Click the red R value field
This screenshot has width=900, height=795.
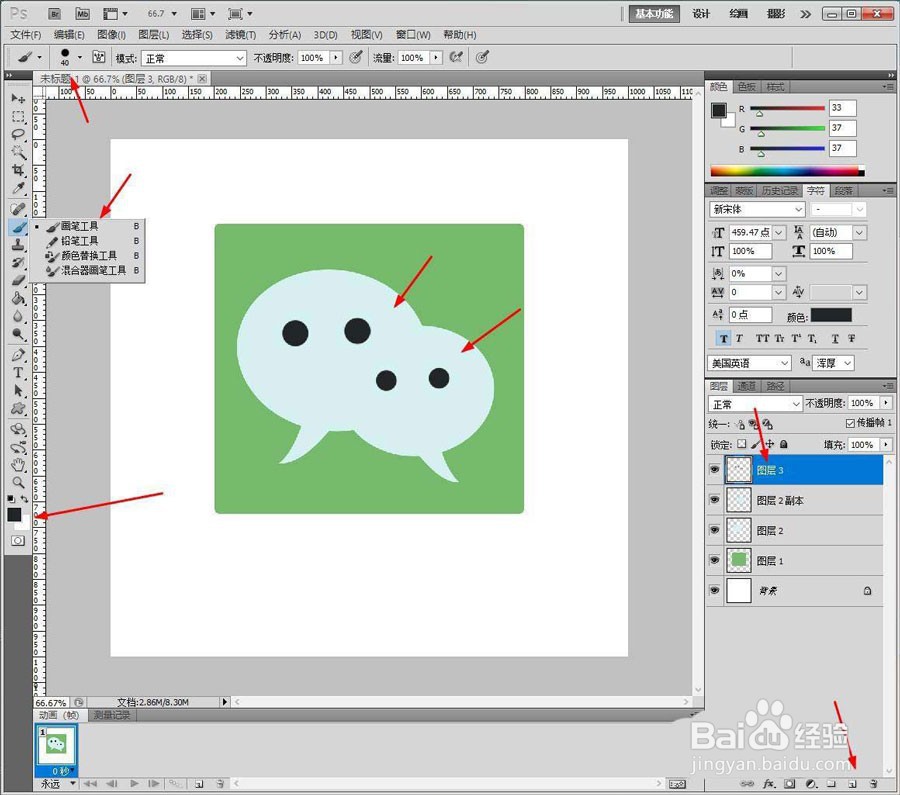click(843, 108)
